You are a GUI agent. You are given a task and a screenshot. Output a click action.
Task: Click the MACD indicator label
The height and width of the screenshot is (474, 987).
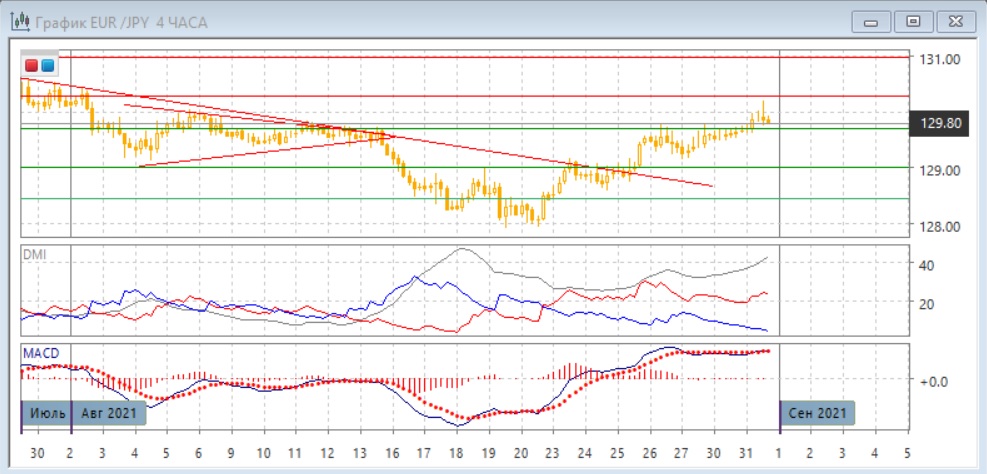point(39,354)
